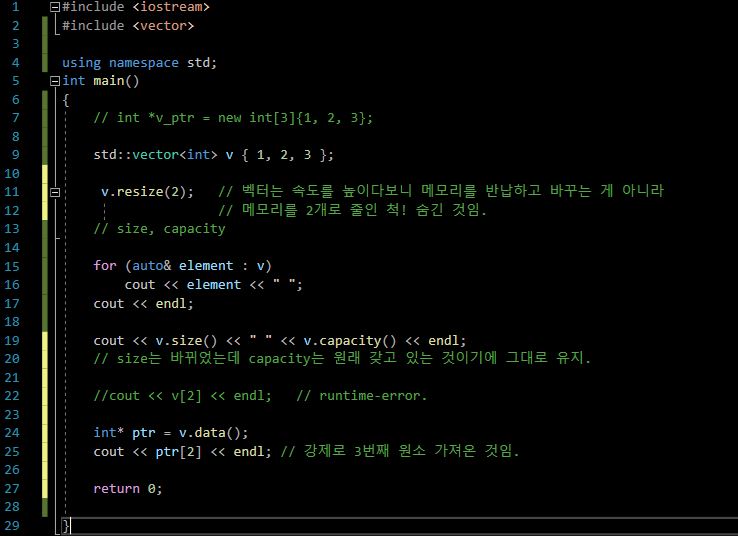Click 'using namespace std;' line
This screenshot has width=738, height=536.
click(139, 63)
